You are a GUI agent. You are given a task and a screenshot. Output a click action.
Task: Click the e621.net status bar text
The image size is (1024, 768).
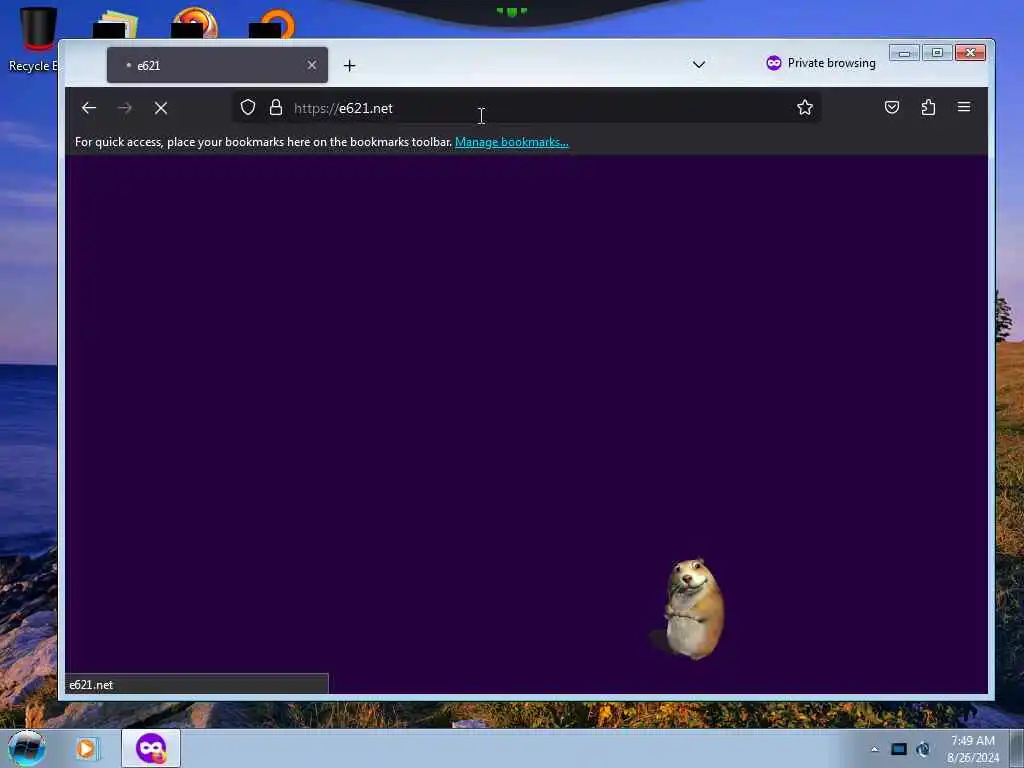click(91, 684)
